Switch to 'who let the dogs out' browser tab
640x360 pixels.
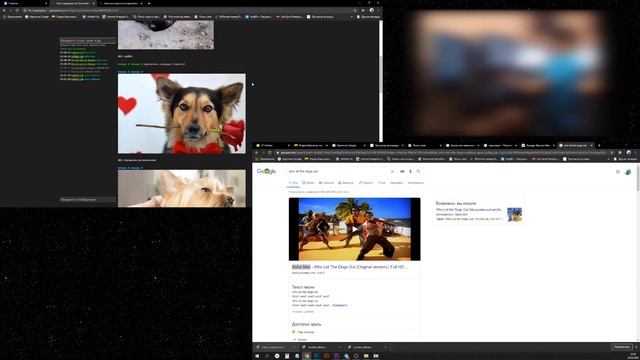click(576, 145)
